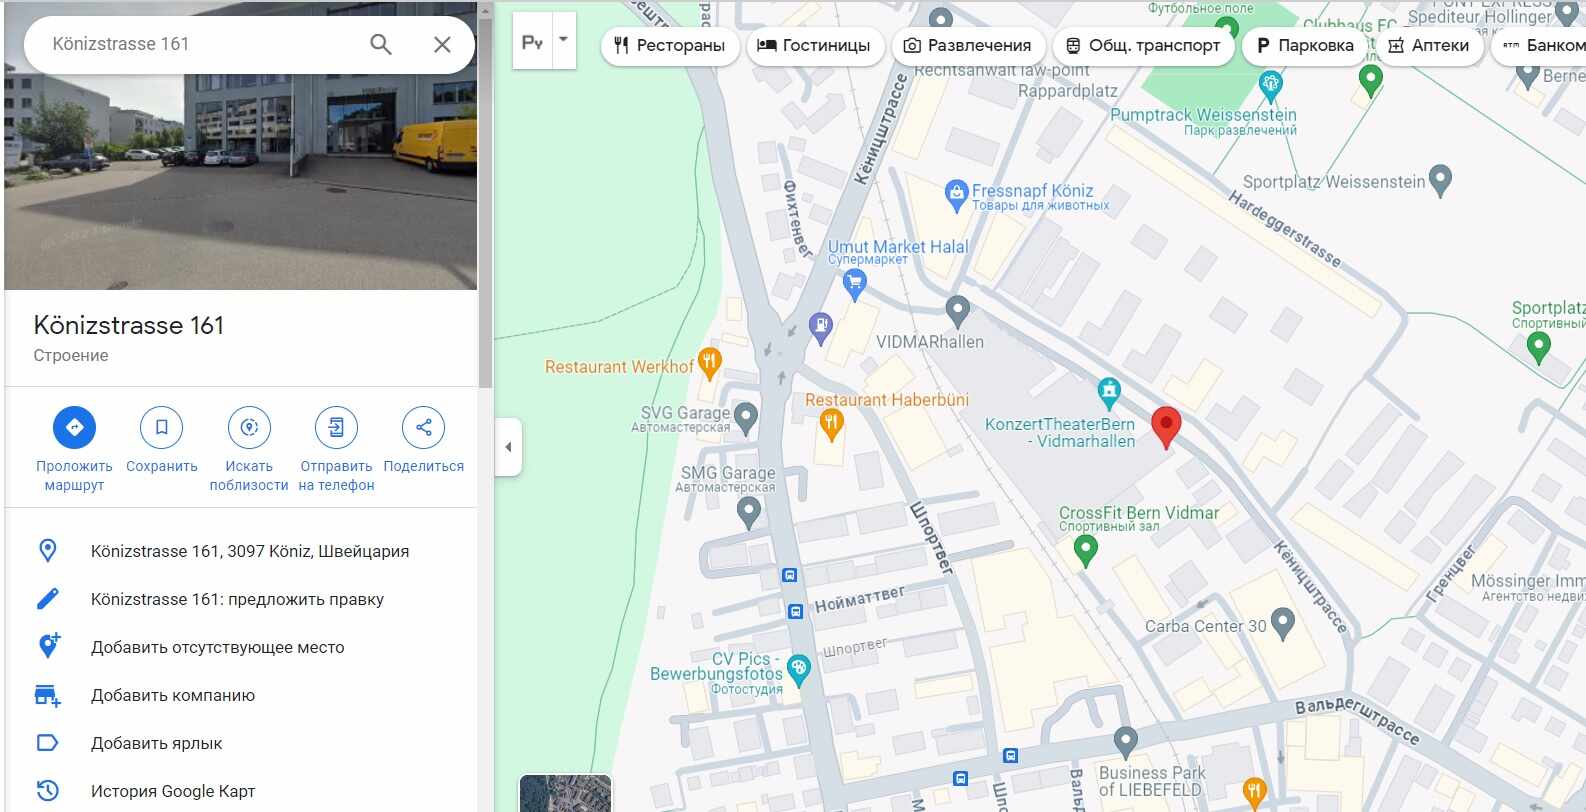The height and width of the screenshot is (812, 1586).
Task: Click the Fressnapf Köniz shopping pin
Action: 956,194
